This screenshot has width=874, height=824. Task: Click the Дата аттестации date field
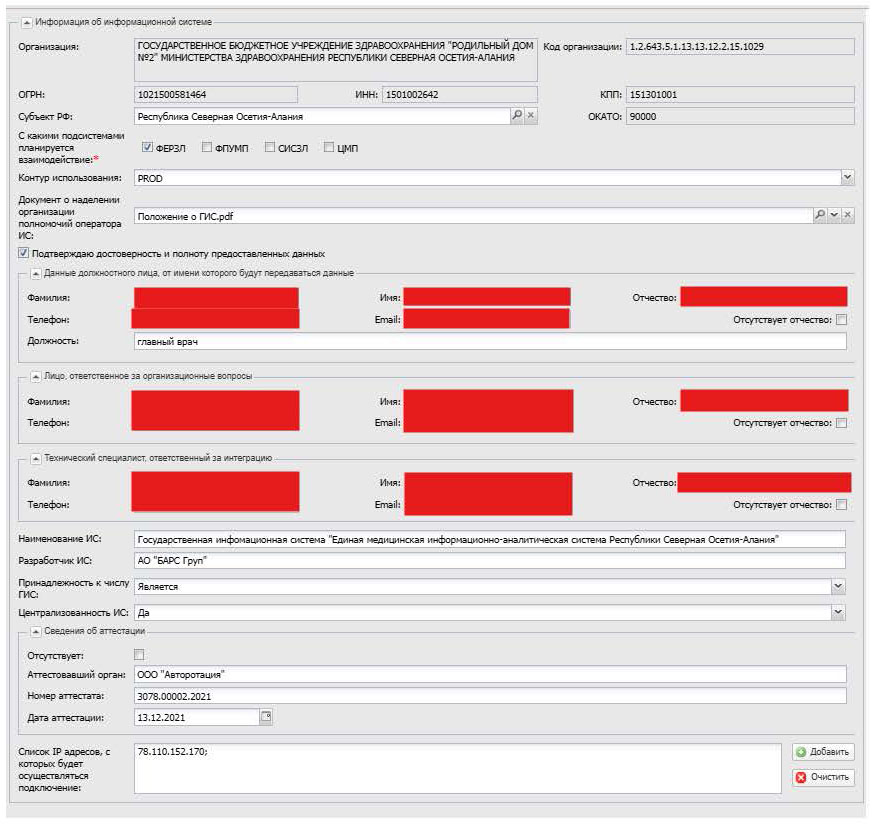pyautogui.click(x=197, y=717)
